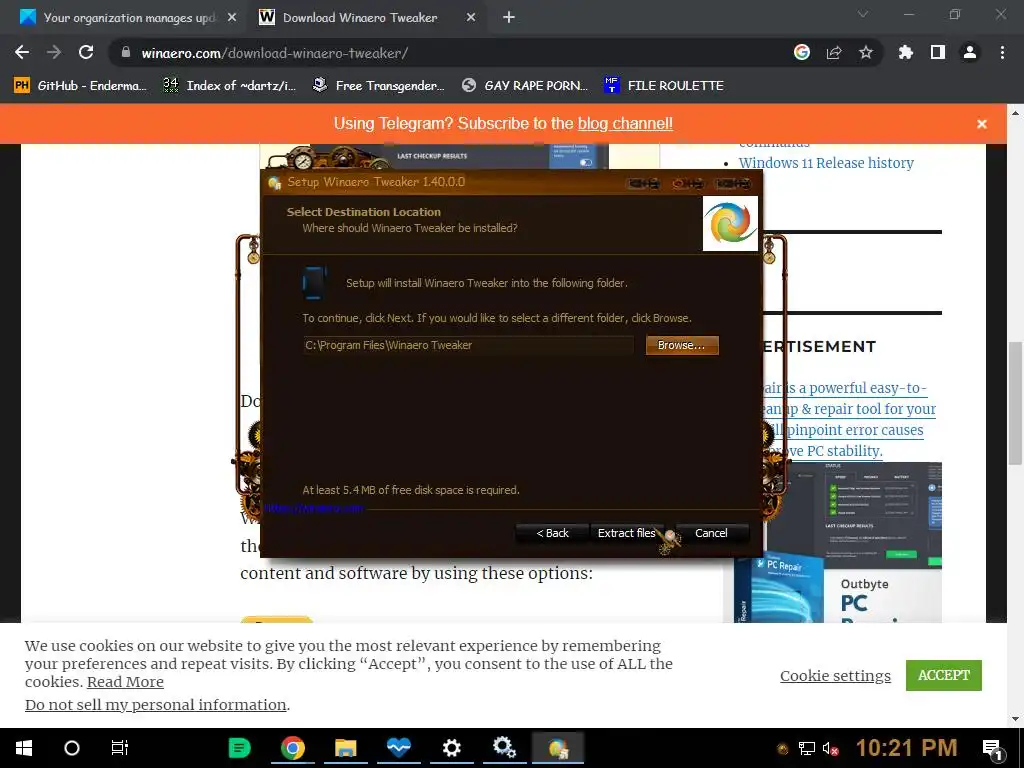This screenshot has width=1024, height=768.
Task: View site information lock icon
Action: point(127,53)
